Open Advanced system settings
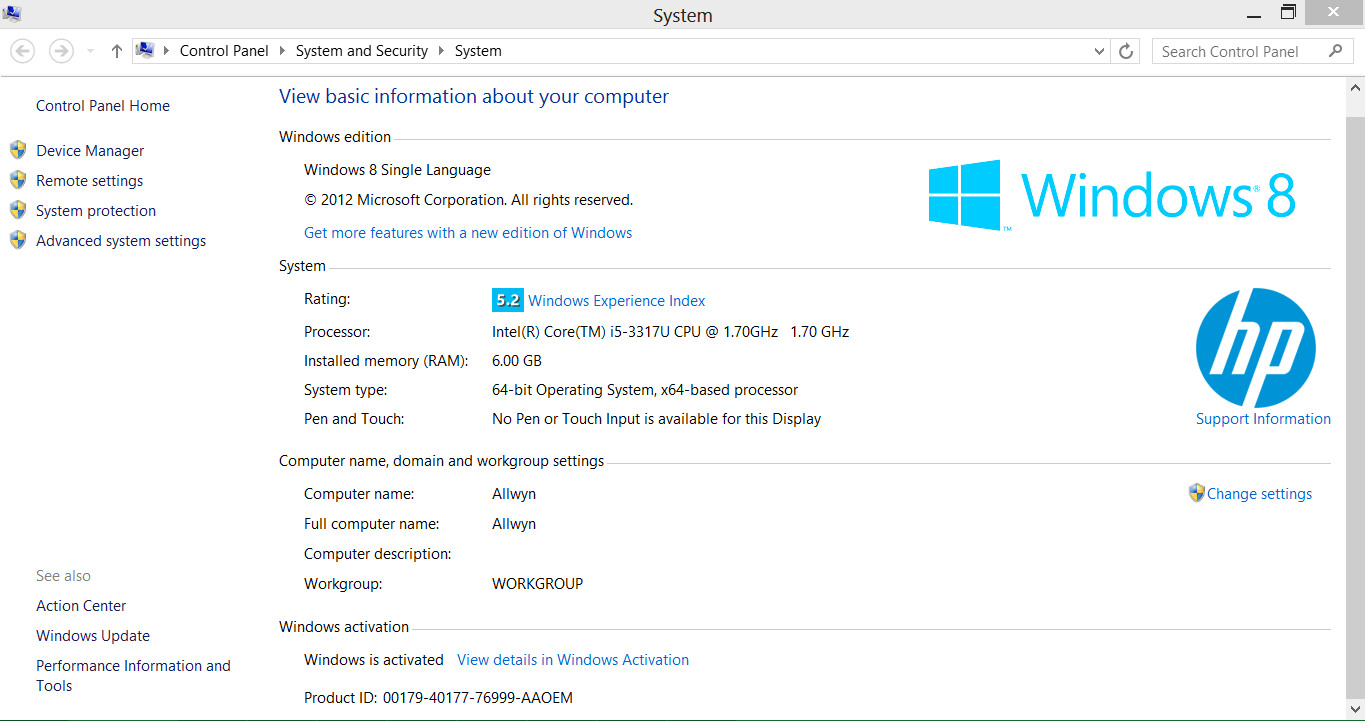This screenshot has width=1365, height=721. click(121, 241)
